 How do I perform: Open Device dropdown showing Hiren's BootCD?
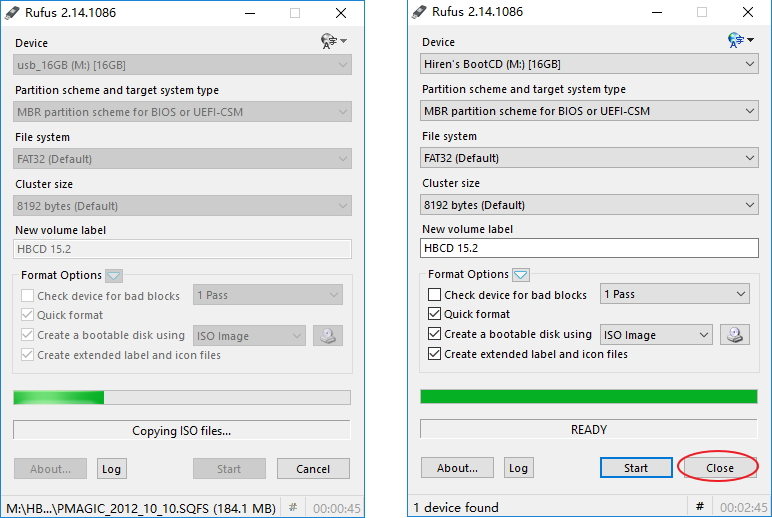click(589, 64)
